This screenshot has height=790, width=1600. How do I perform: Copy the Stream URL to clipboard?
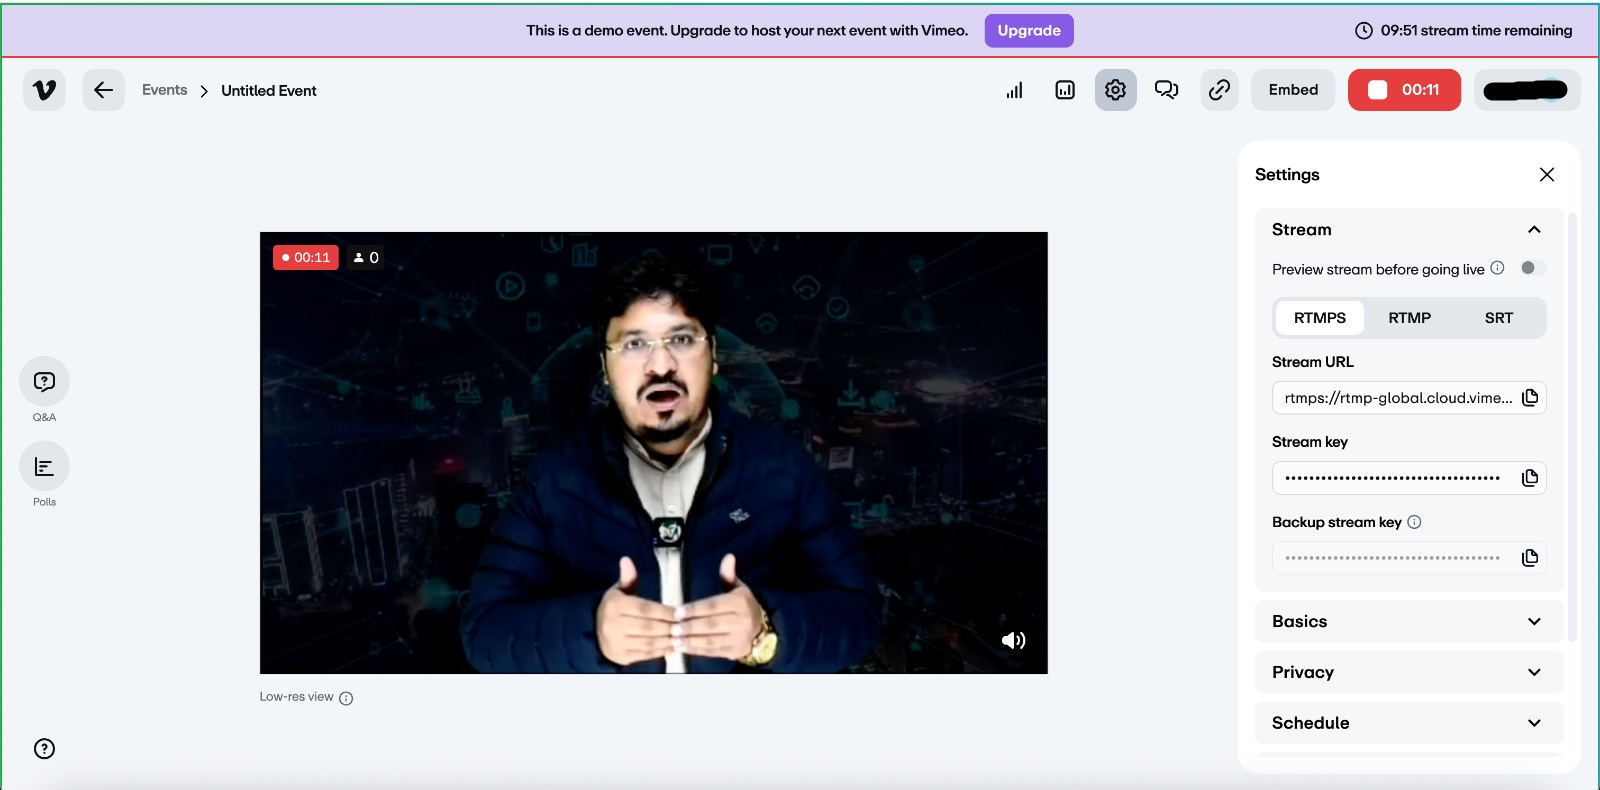click(x=1529, y=398)
